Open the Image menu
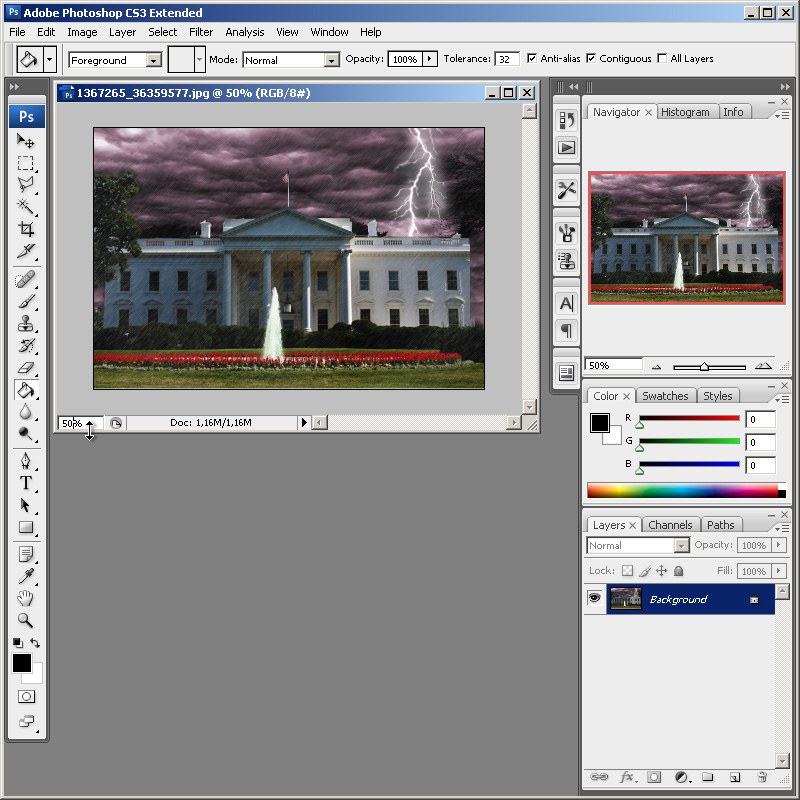The width and height of the screenshot is (800, 800). (x=82, y=32)
